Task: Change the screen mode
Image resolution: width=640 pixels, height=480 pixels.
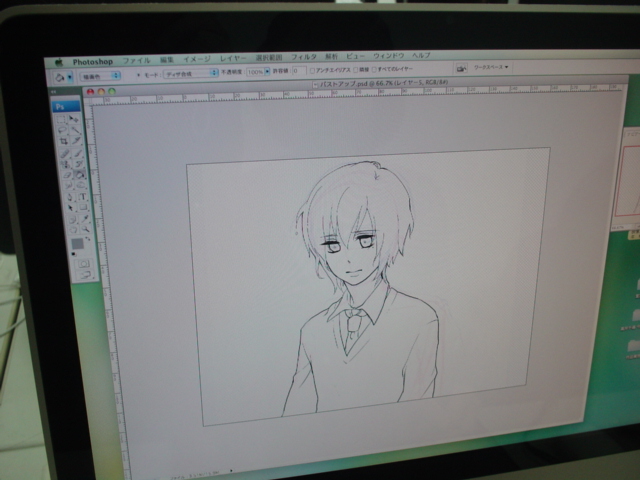Action: coord(85,274)
